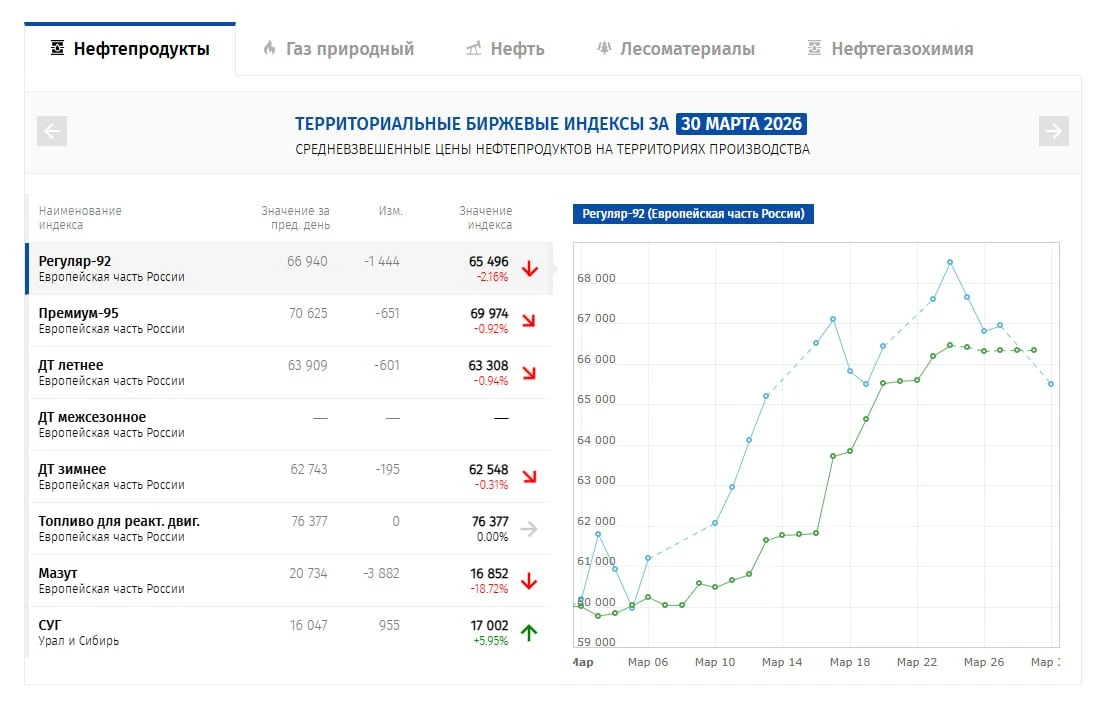The width and height of the screenshot is (1101, 701).
Task: Click the red down arrow for Мазут
Action: click(530, 581)
